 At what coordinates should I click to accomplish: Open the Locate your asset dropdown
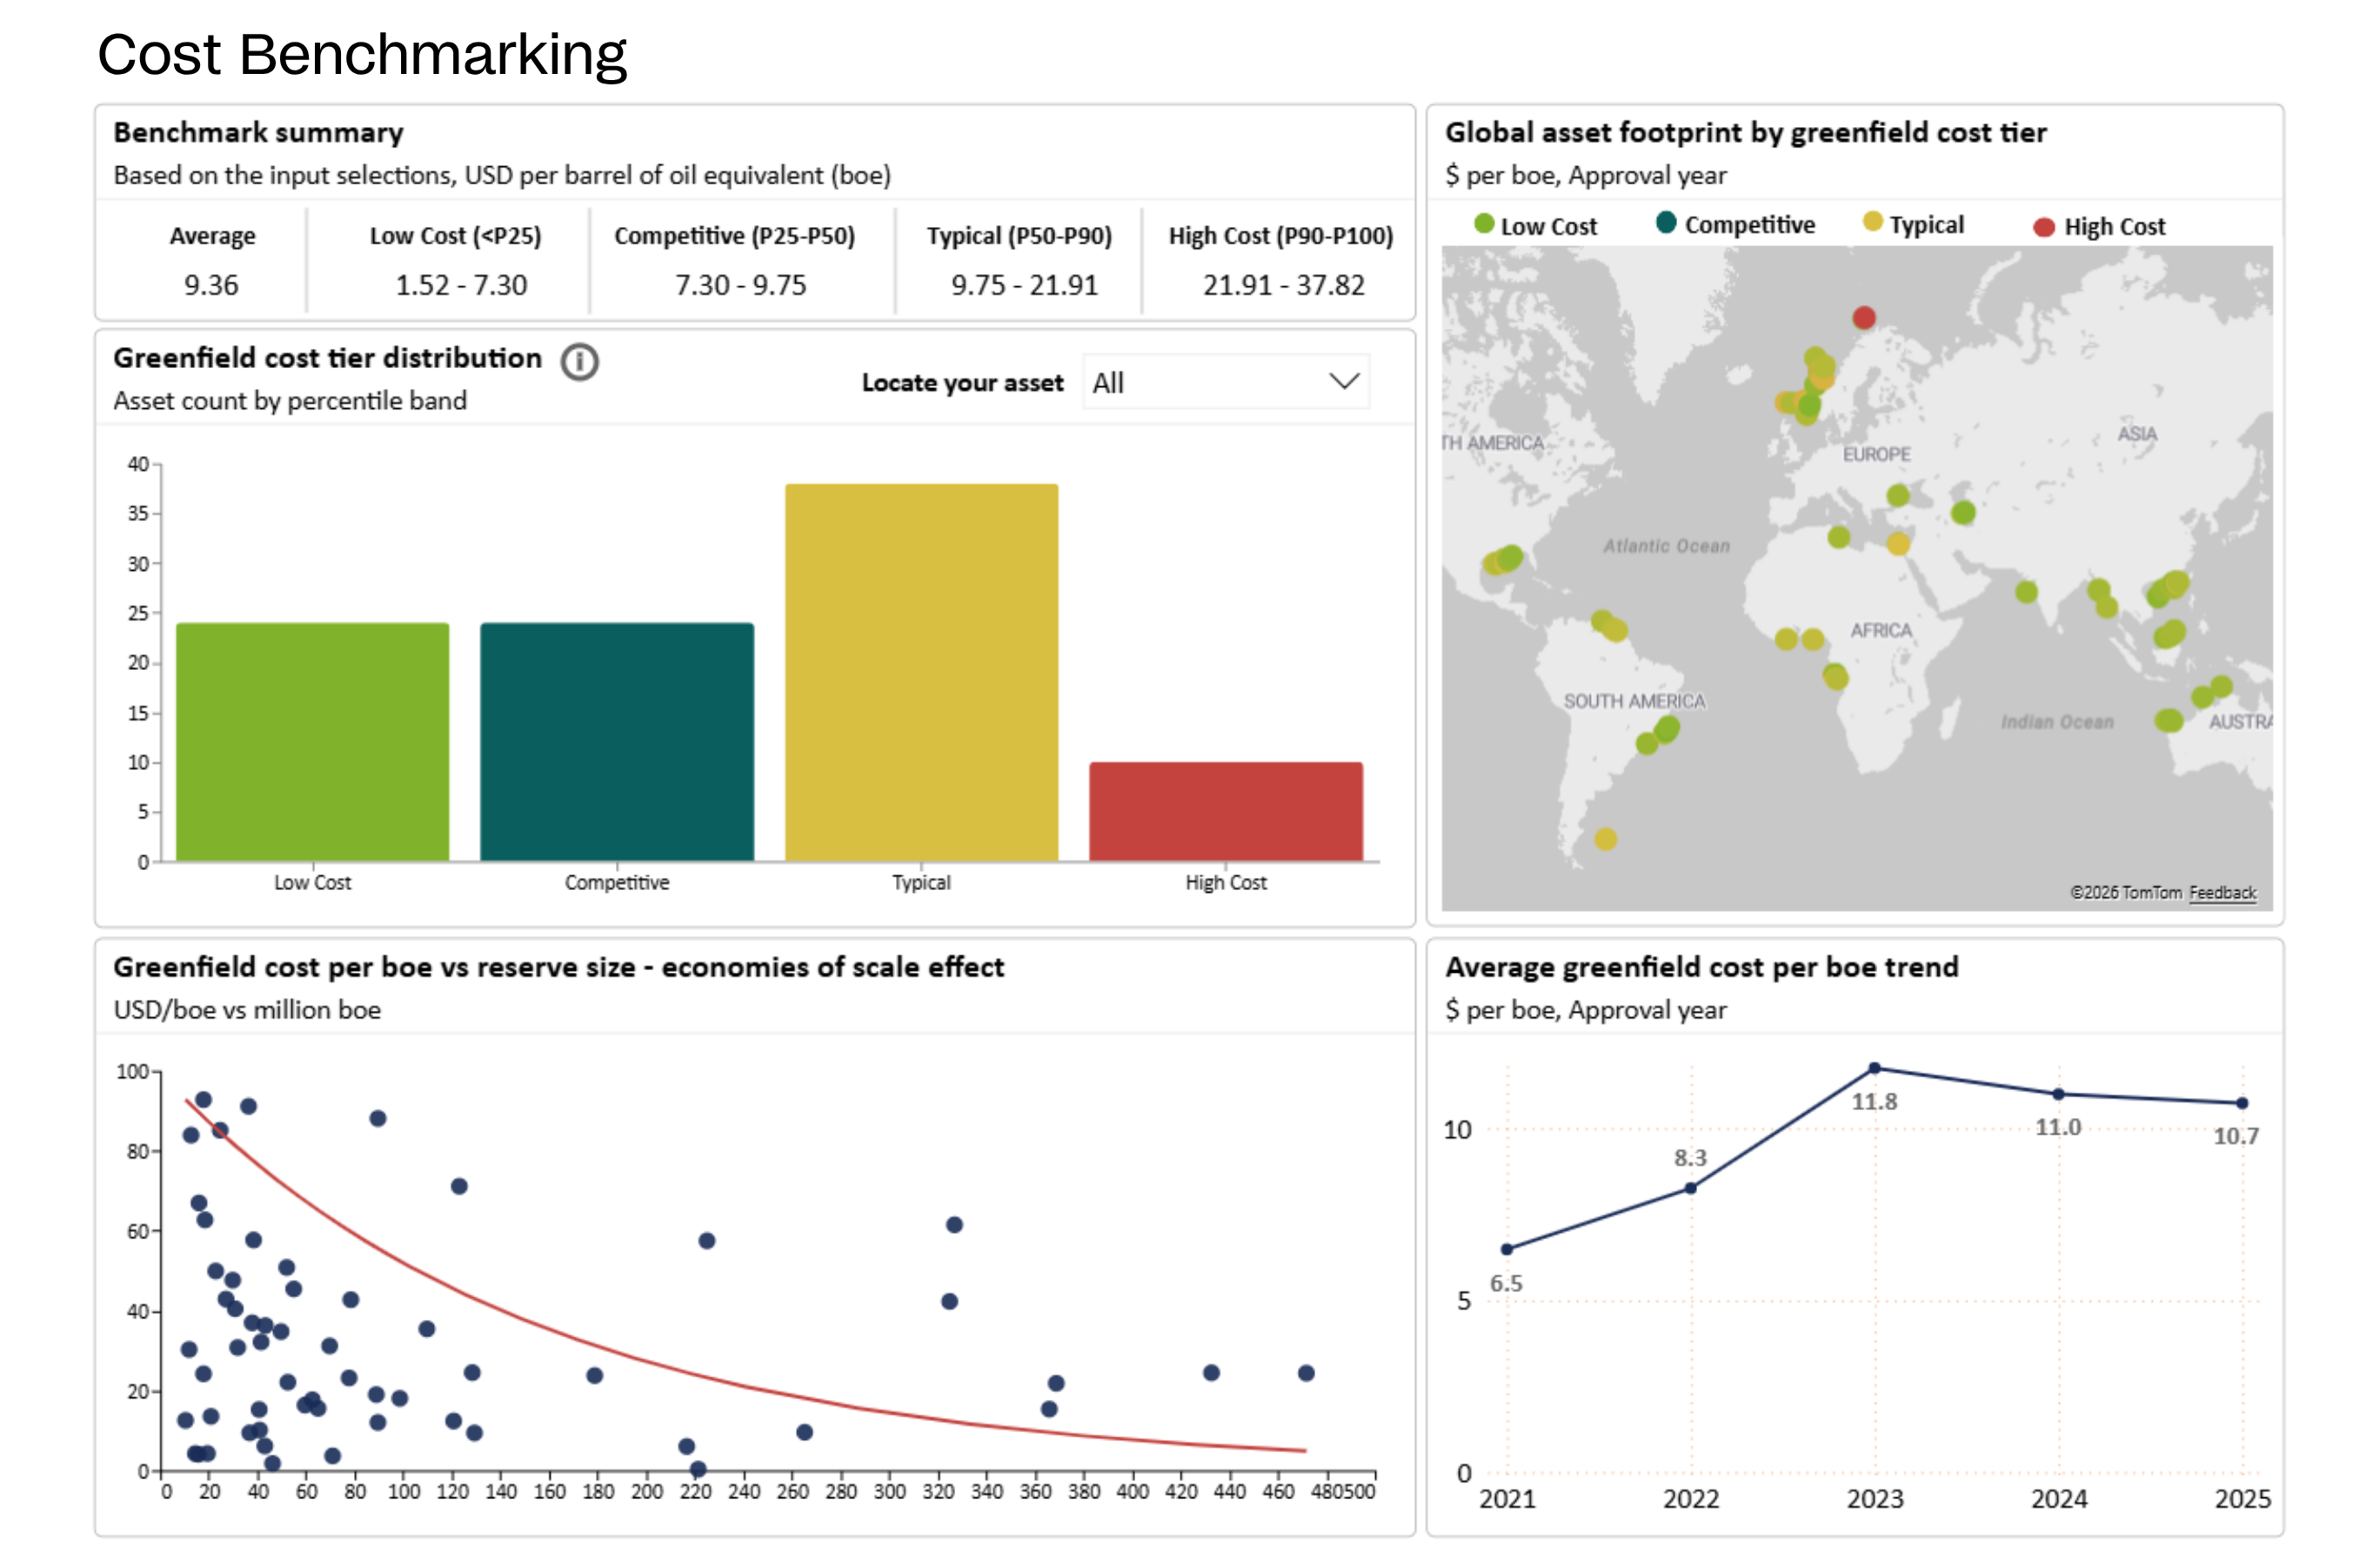[1226, 382]
